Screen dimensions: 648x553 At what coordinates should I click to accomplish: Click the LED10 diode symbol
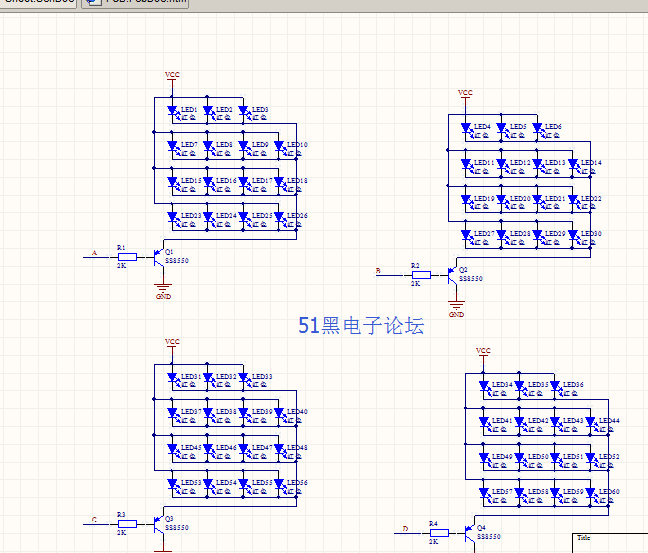click(x=279, y=146)
